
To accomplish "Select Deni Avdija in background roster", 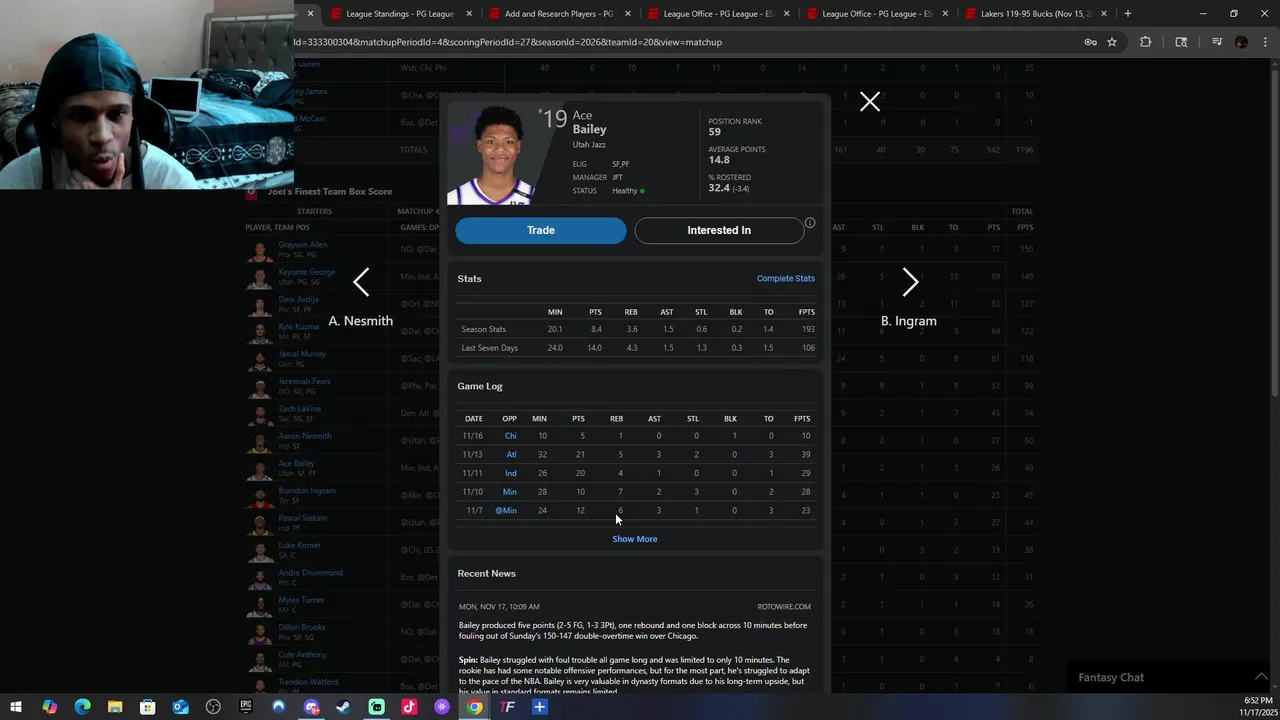I will pyautogui.click(x=298, y=299).
